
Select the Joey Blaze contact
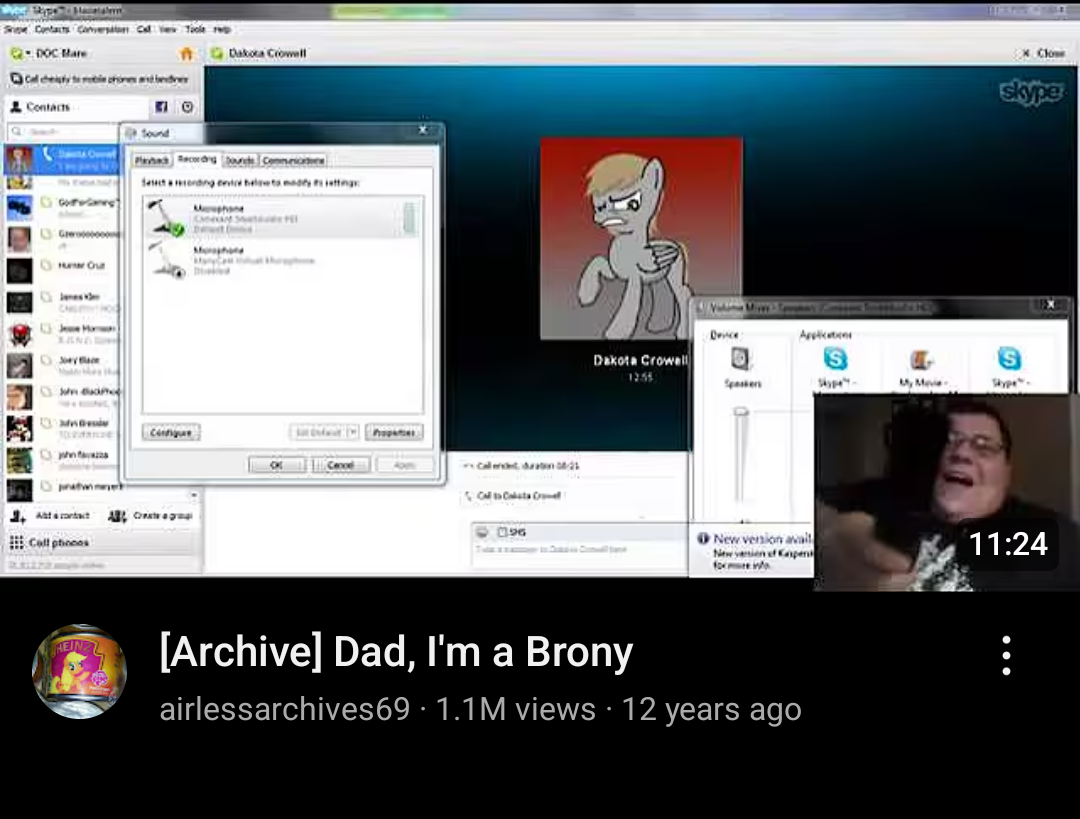coord(62,365)
